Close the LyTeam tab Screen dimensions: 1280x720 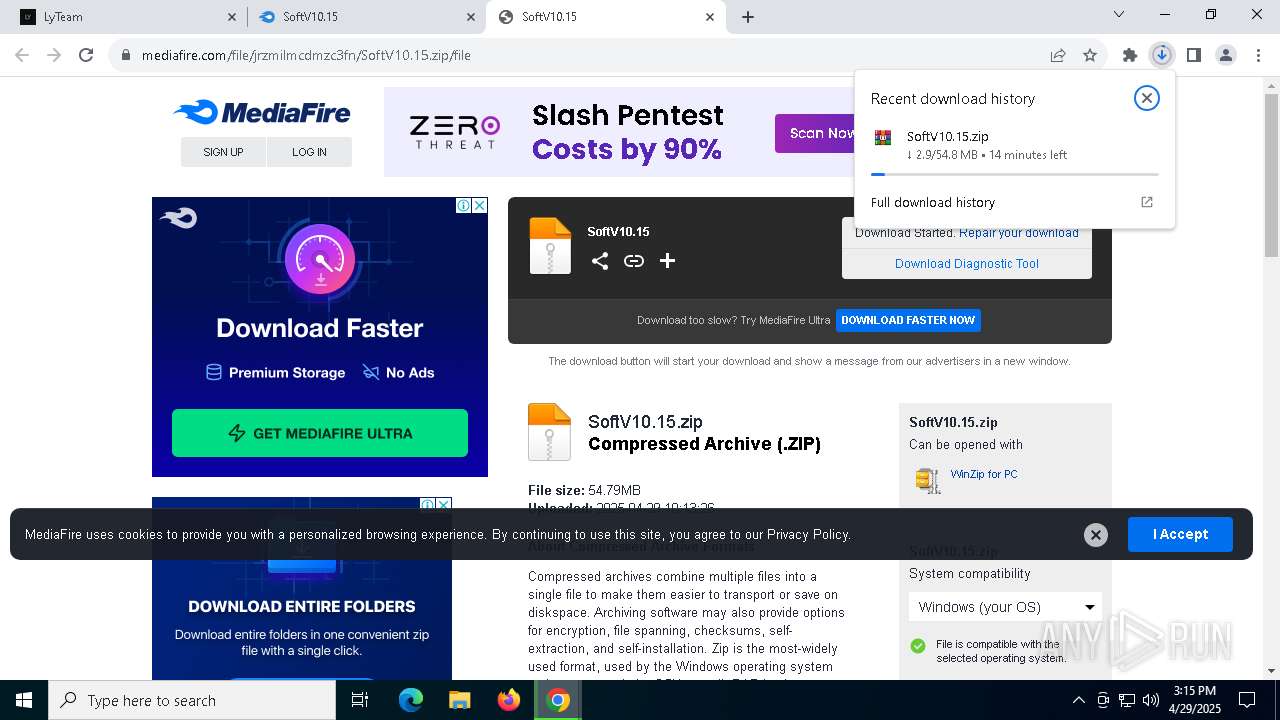(x=231, y=17)
